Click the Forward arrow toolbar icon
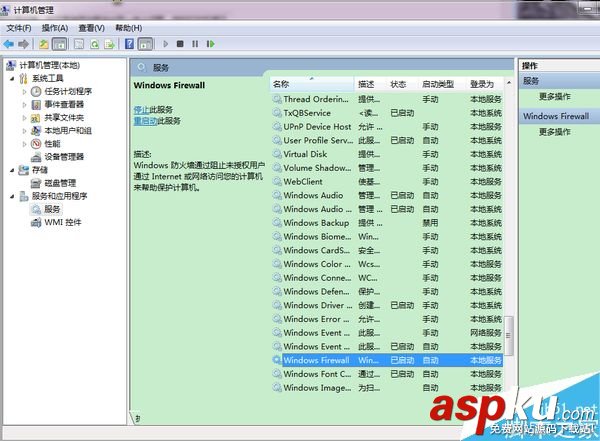The width and height of the screenshot is (600, 441). [23, 44]
